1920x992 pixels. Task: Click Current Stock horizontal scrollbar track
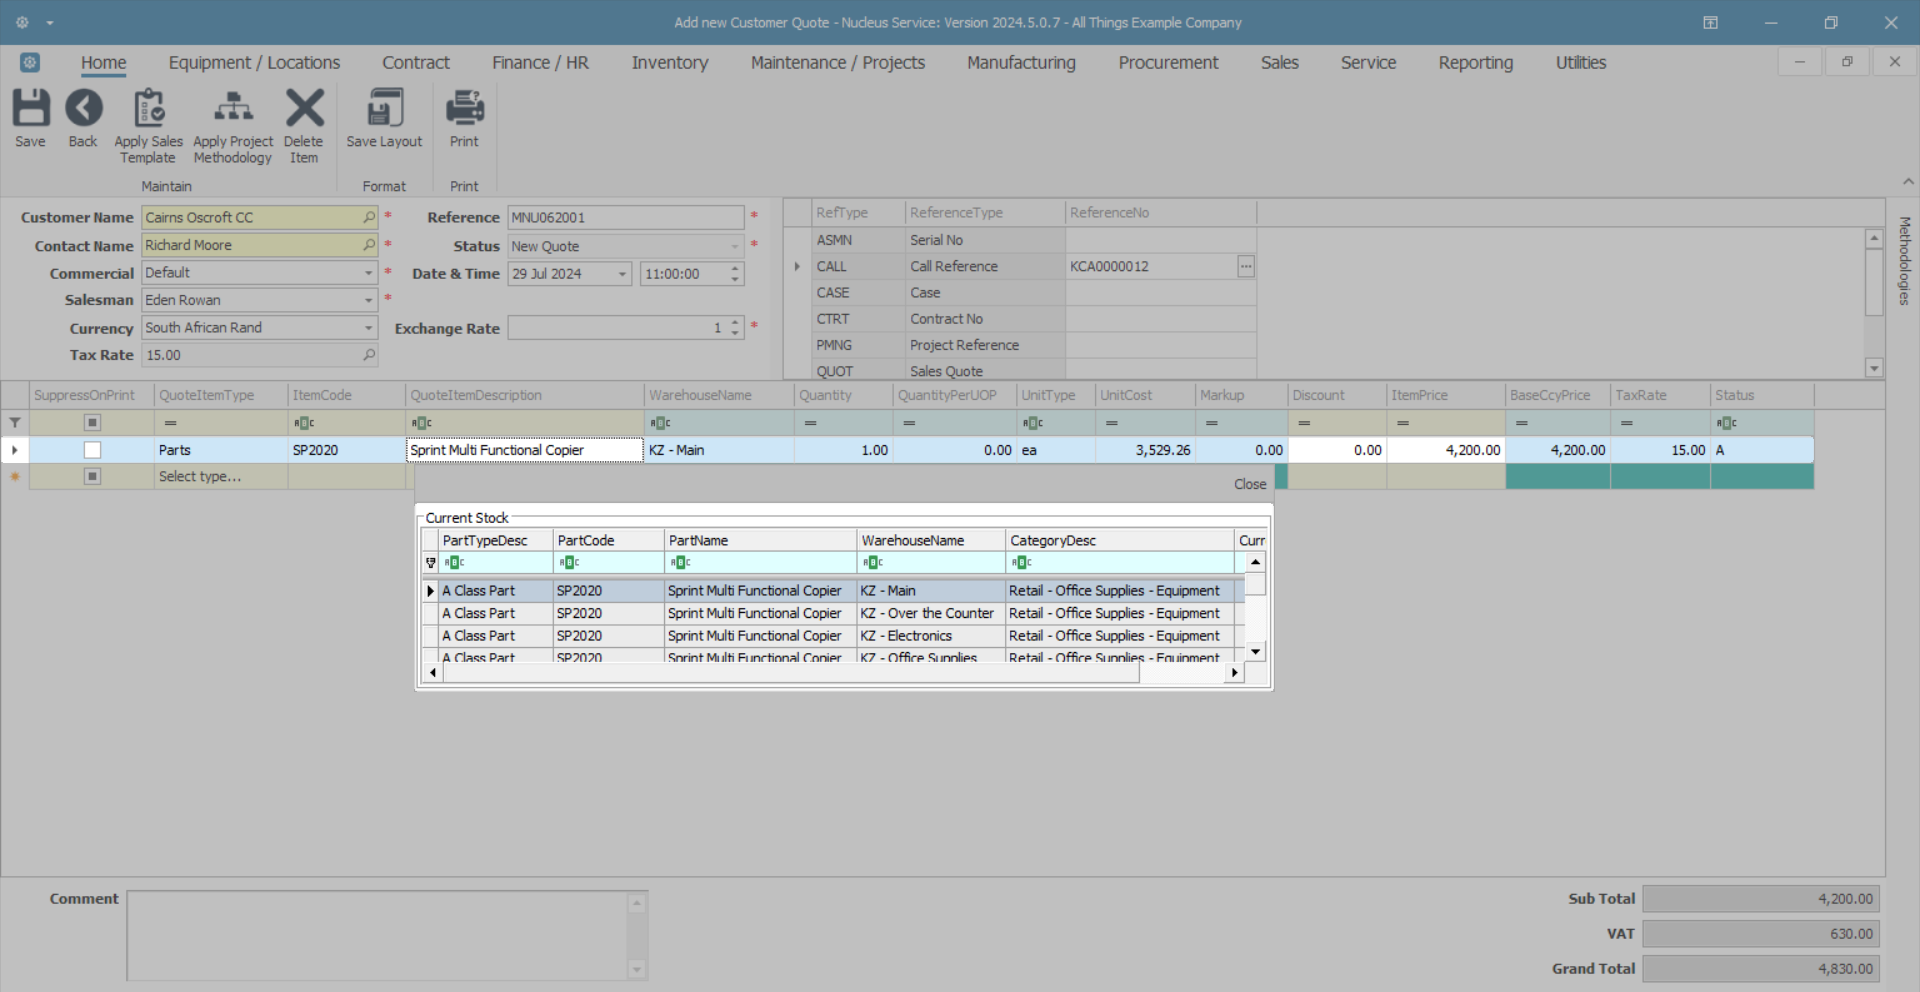1182,673
